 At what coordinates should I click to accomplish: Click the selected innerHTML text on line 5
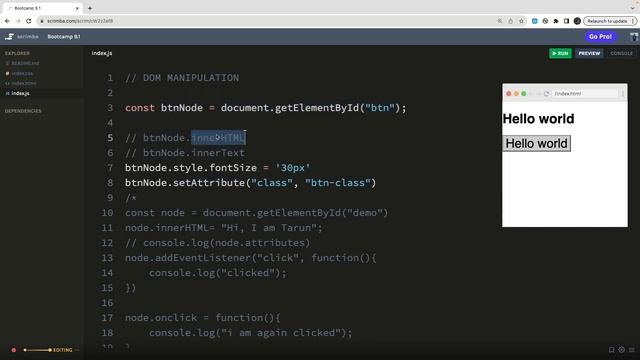[x=218, y=138]
